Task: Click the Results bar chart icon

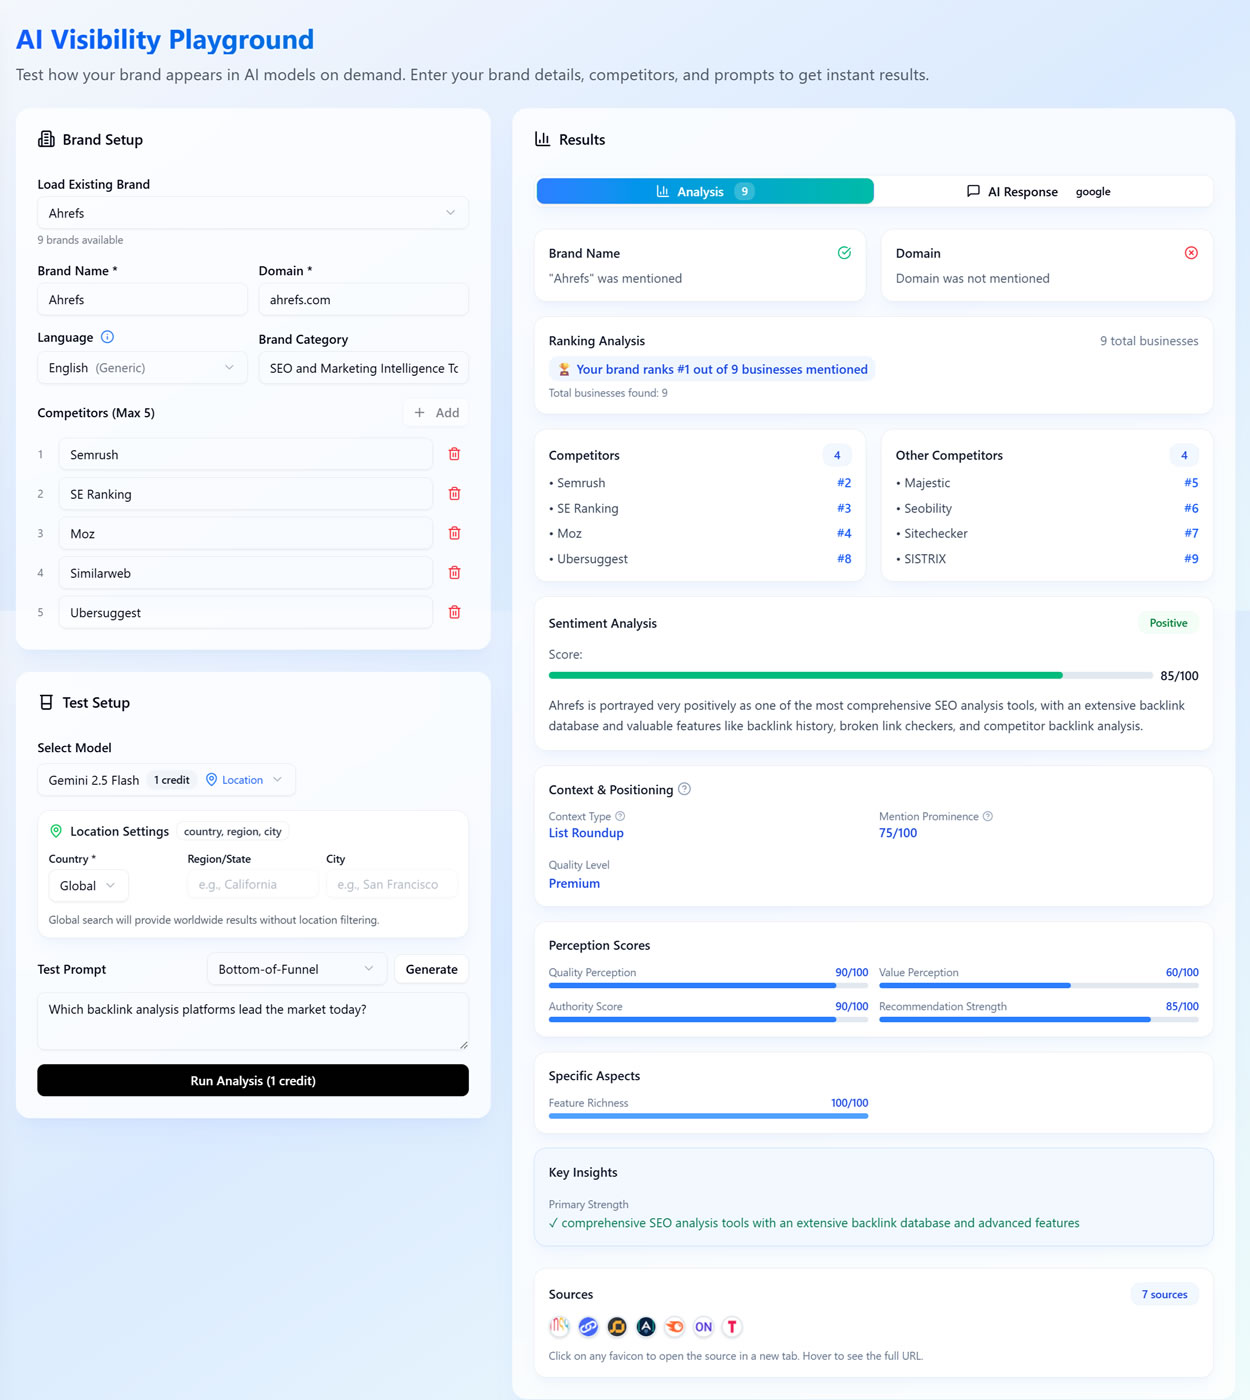Action: coord(542,139)
